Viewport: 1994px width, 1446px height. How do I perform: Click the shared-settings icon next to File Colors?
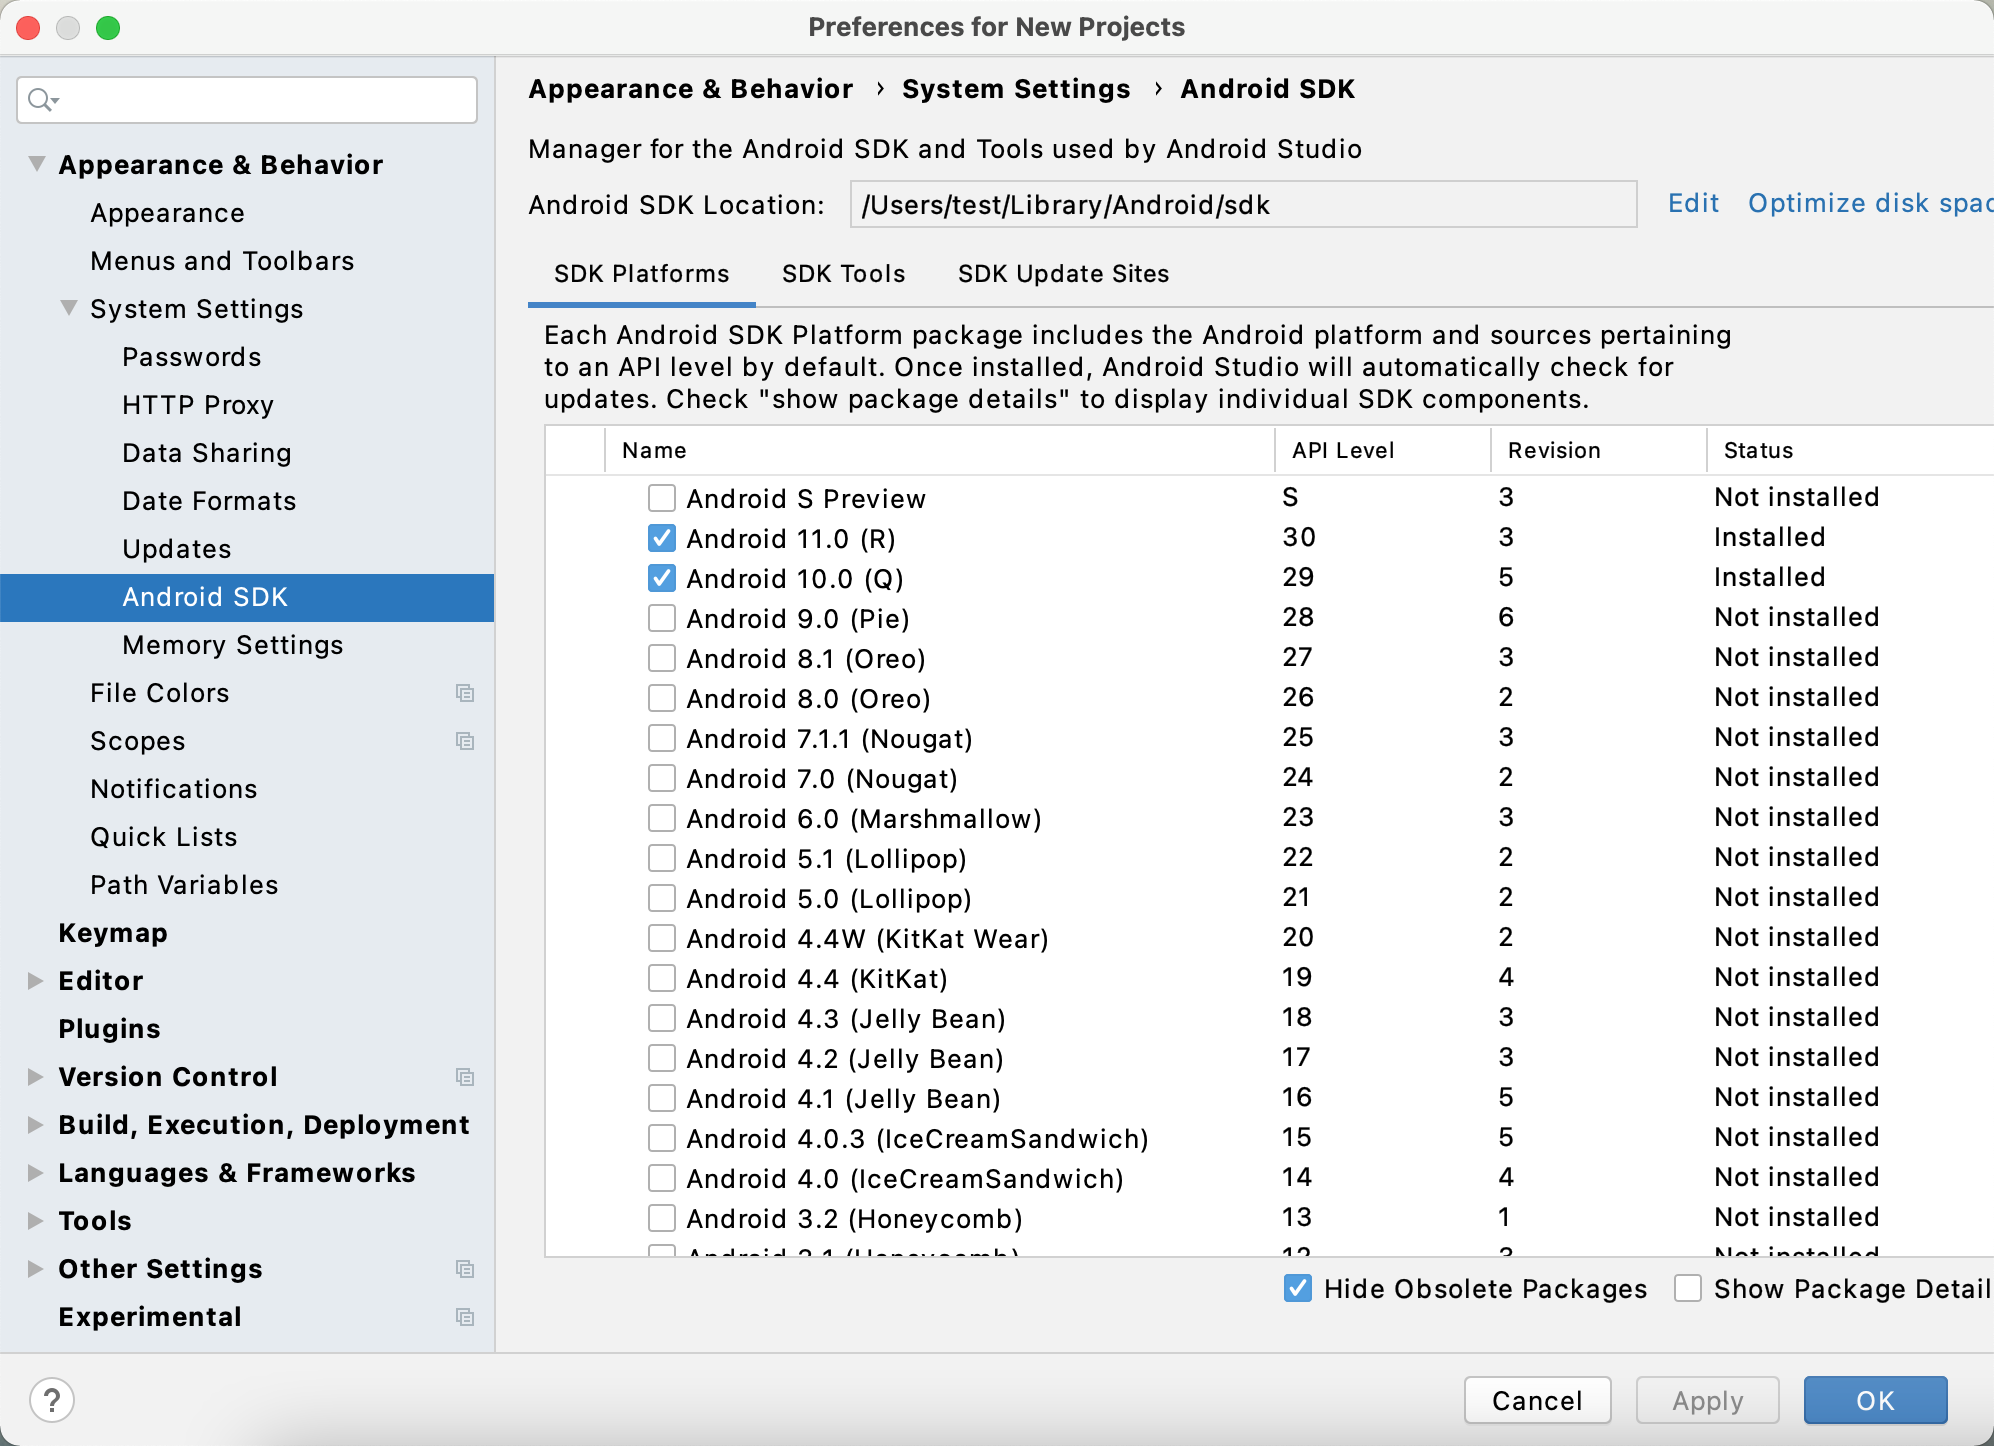tap(465, 693)
